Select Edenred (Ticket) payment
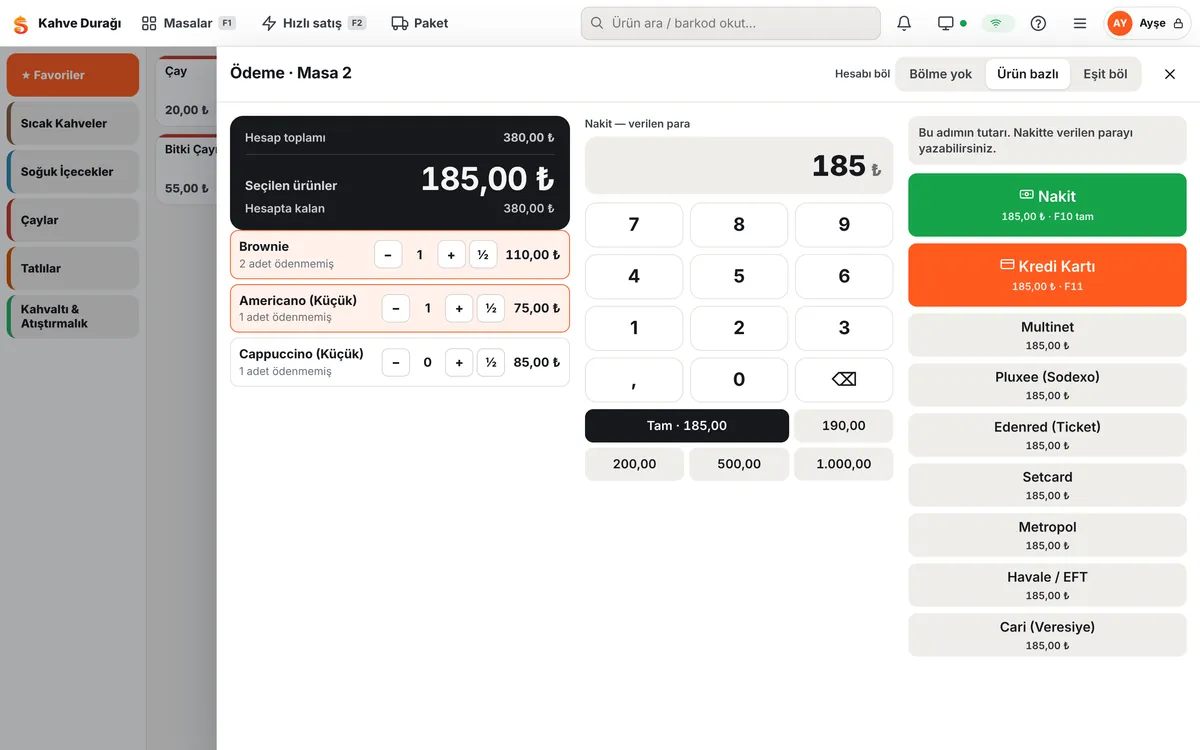The height and width of the screenshot is (750, 1200). click(1047, 435)
